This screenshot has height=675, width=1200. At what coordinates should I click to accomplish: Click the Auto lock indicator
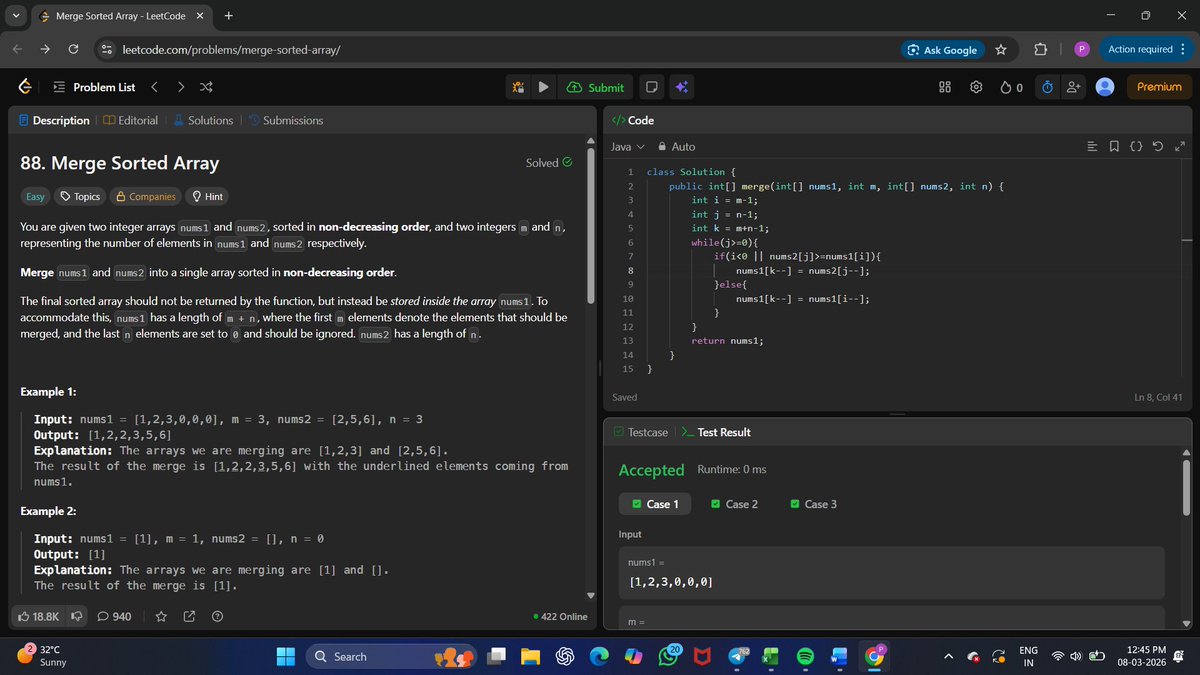click(676, 146)
